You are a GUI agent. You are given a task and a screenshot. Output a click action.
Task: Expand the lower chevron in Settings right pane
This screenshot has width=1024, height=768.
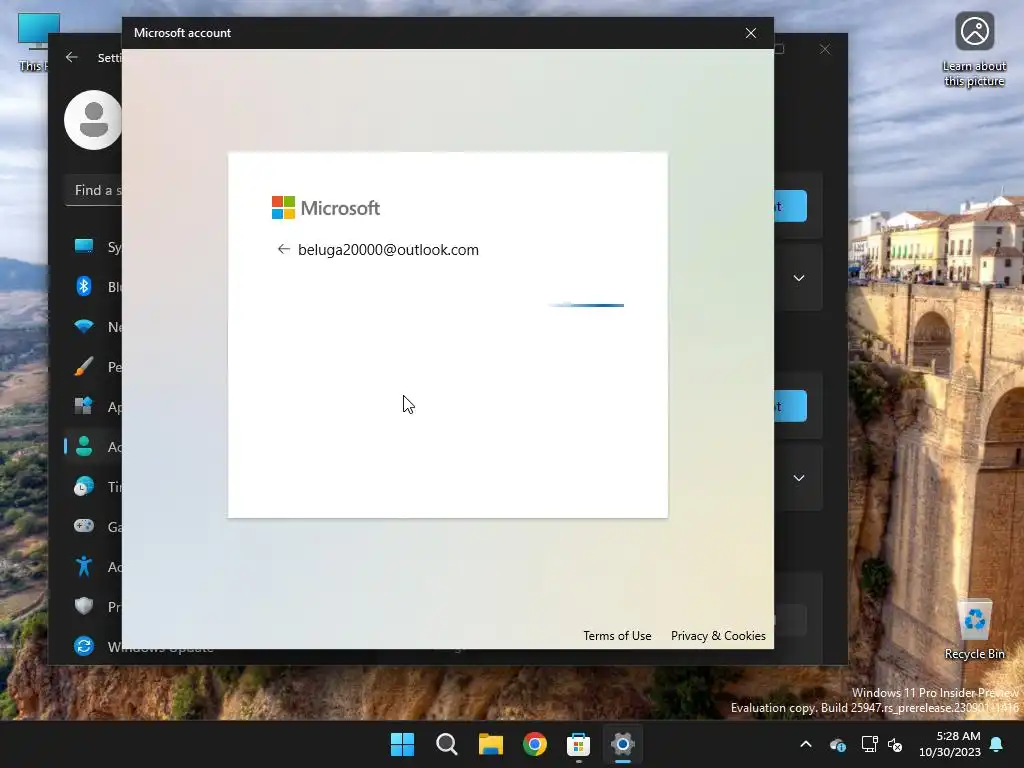[x=799, y=478]
